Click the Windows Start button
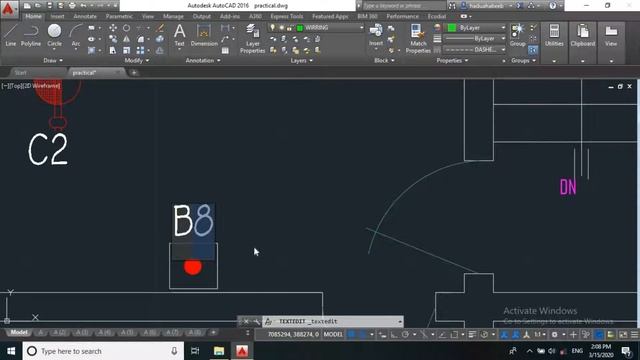The height and width of the screenshot is (360, 640). [11, 351]
